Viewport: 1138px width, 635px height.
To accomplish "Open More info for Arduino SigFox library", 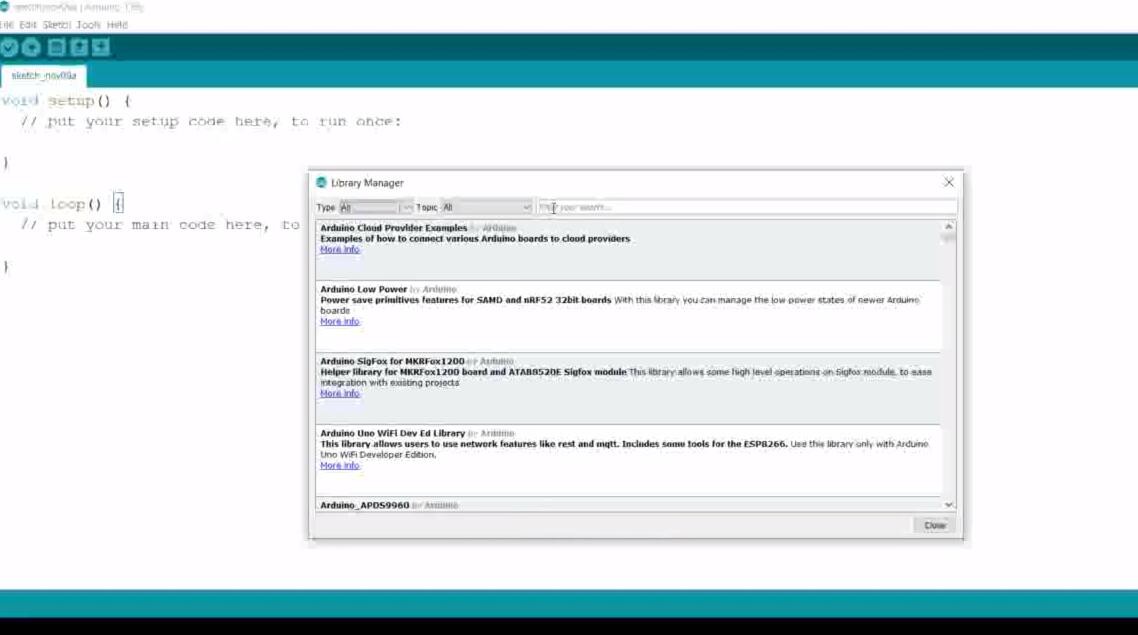I will pos(340,393).
